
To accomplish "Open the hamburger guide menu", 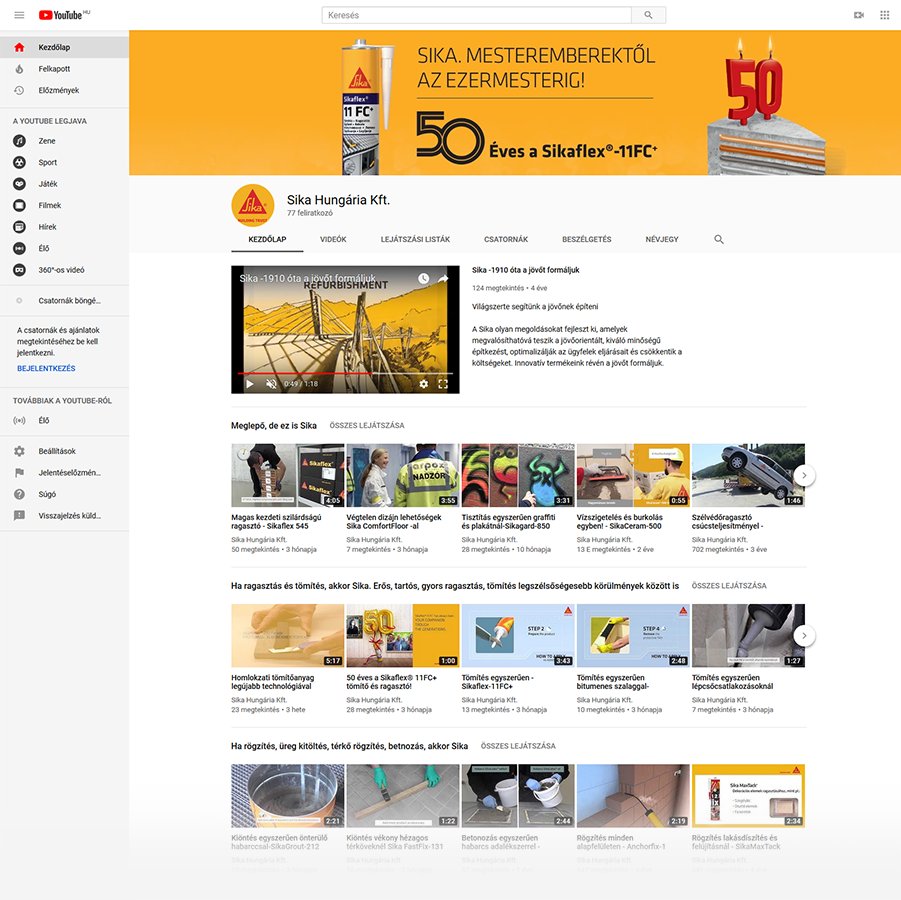I will (x=19, y=15).
